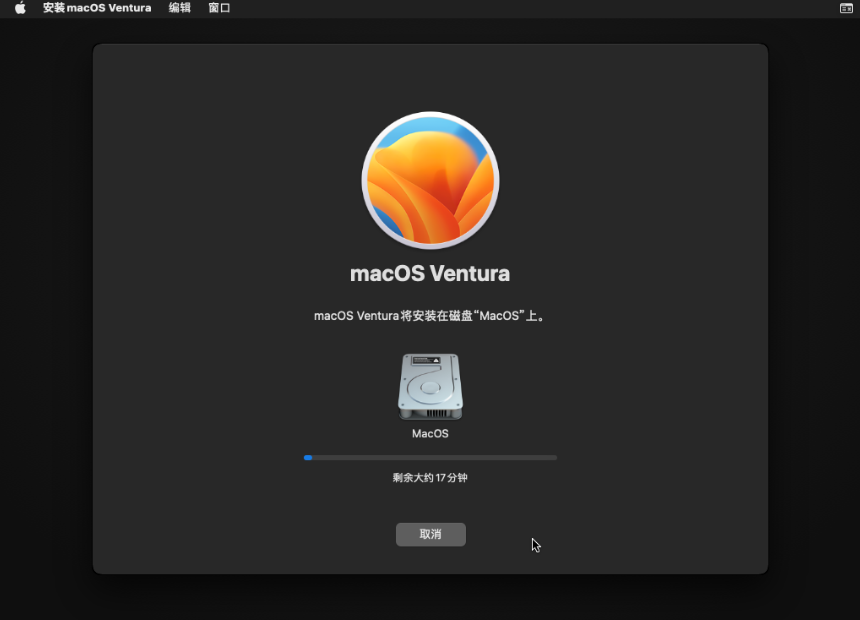The image size is (860, 620).
Task: Click the MacOS label under disk icon
Action: coord(430,434)
